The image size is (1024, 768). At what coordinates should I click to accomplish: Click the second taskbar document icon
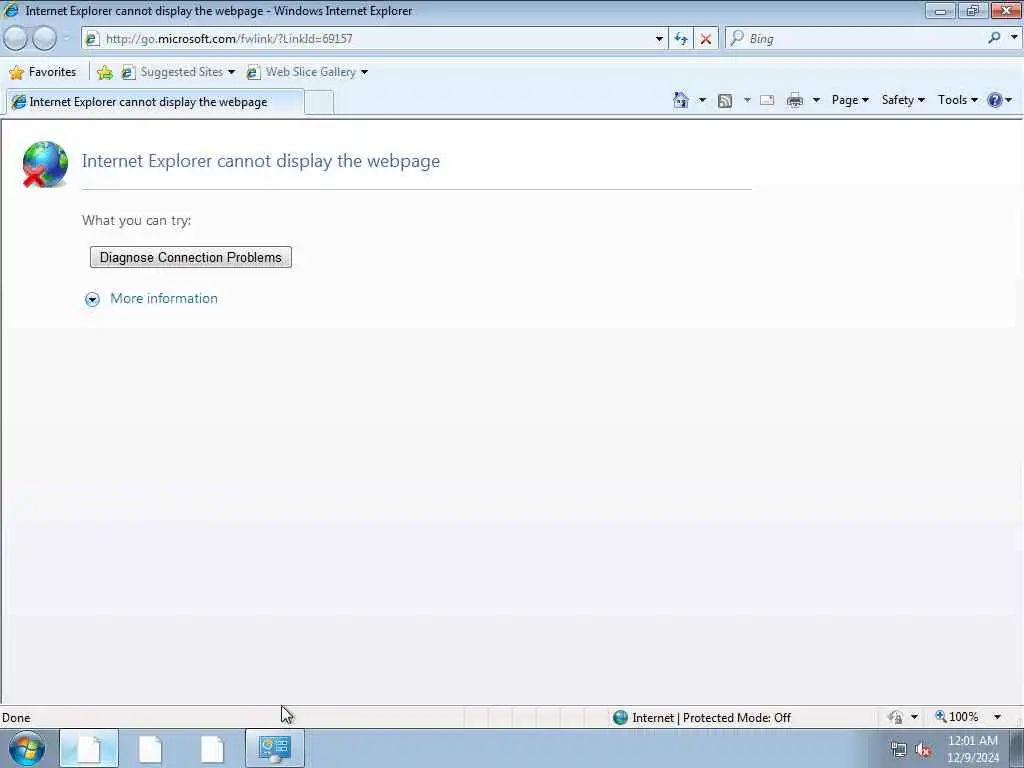click(150, 748)
